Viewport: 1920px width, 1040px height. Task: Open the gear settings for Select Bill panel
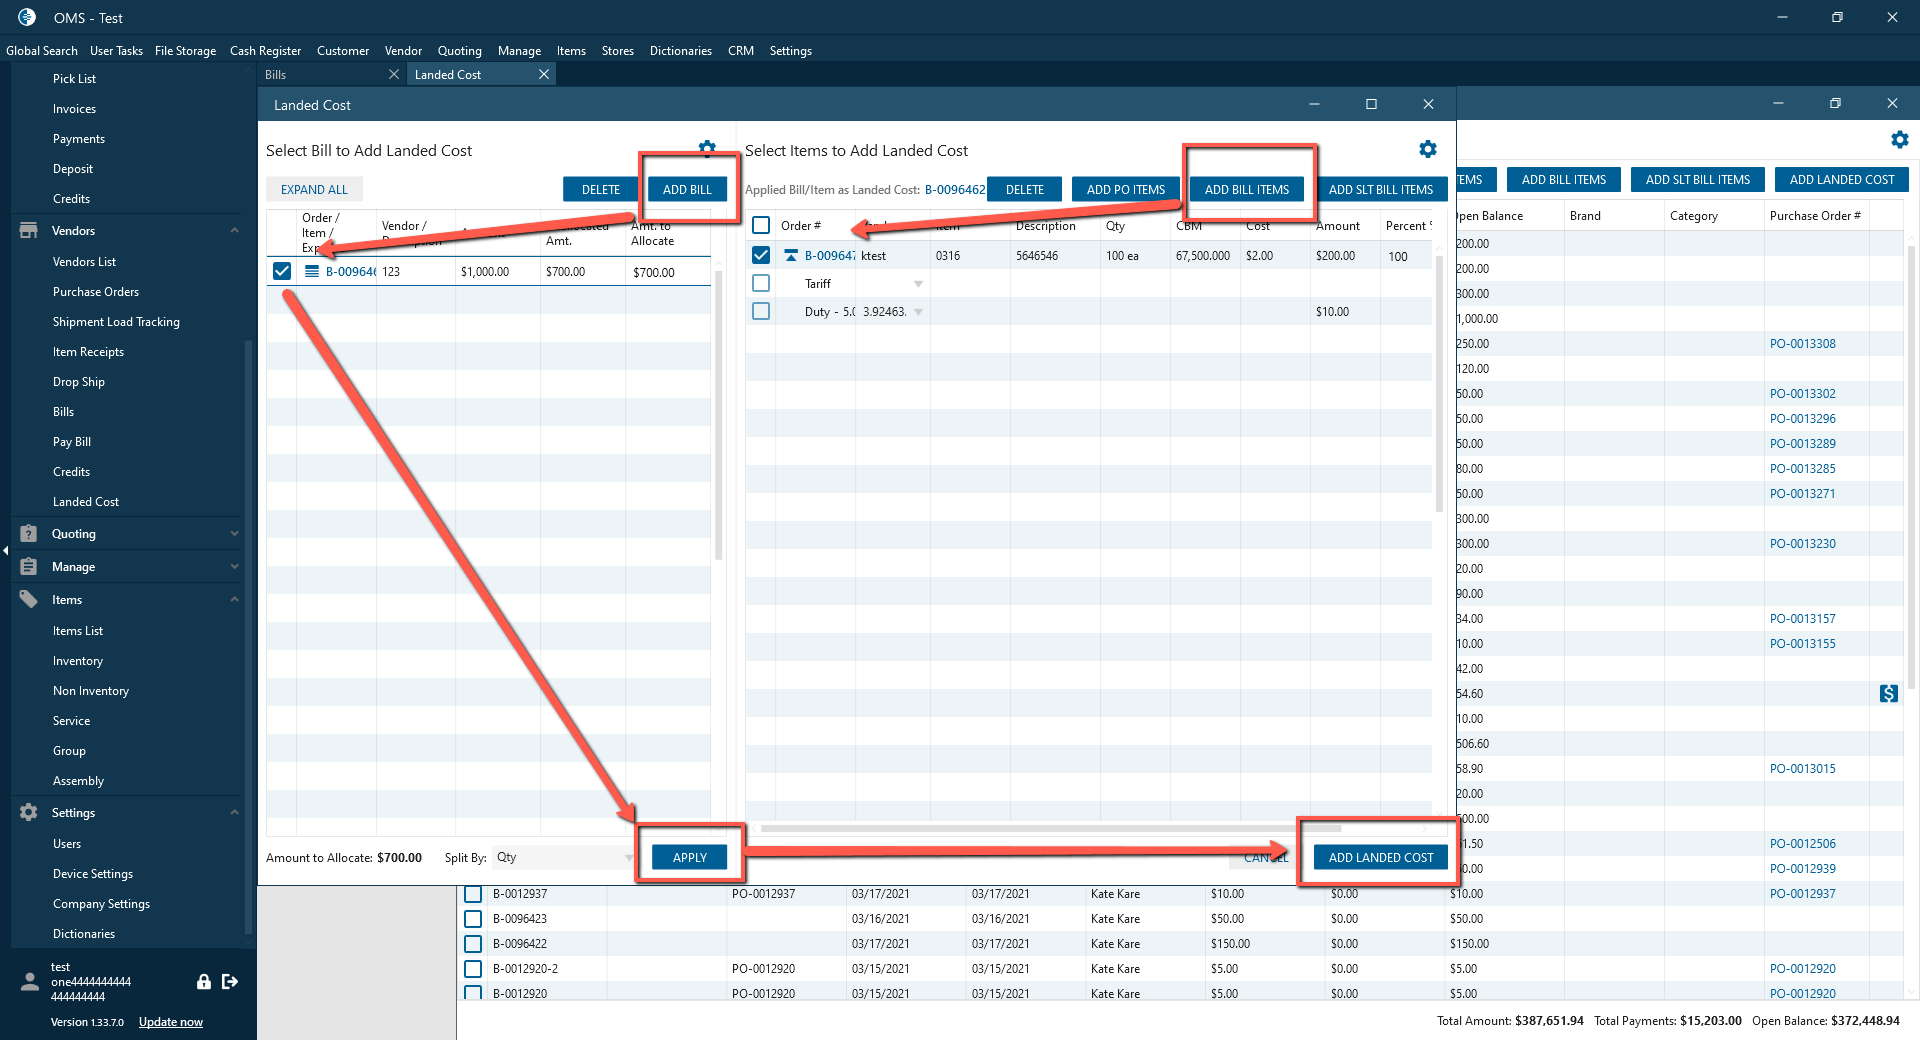click(x=707, y=148)
